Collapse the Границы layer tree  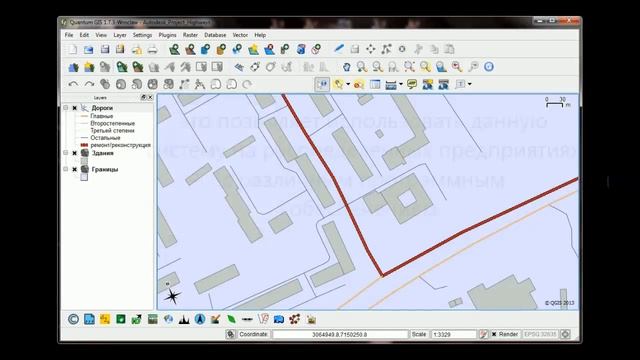[x=66, y=169]
